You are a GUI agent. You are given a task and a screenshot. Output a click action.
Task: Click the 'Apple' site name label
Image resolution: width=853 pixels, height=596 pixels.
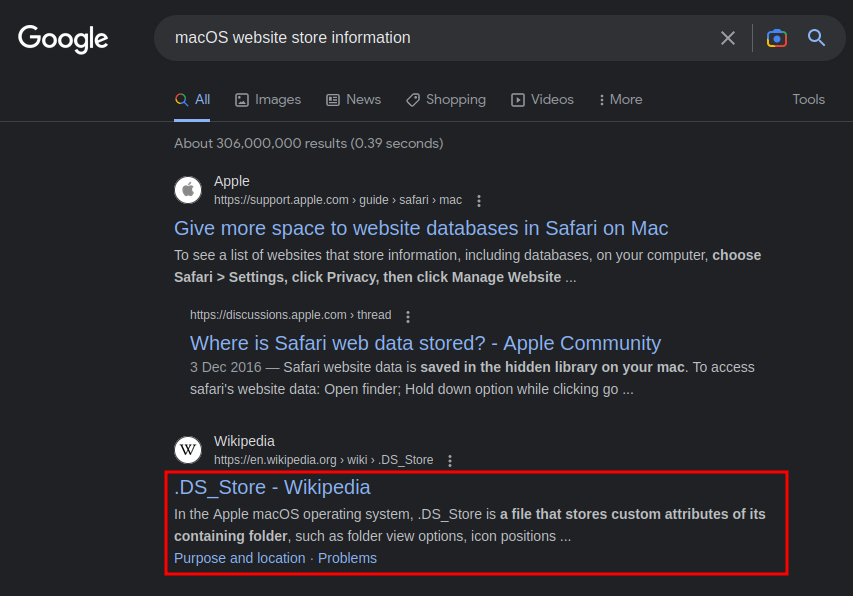(232, 181)
